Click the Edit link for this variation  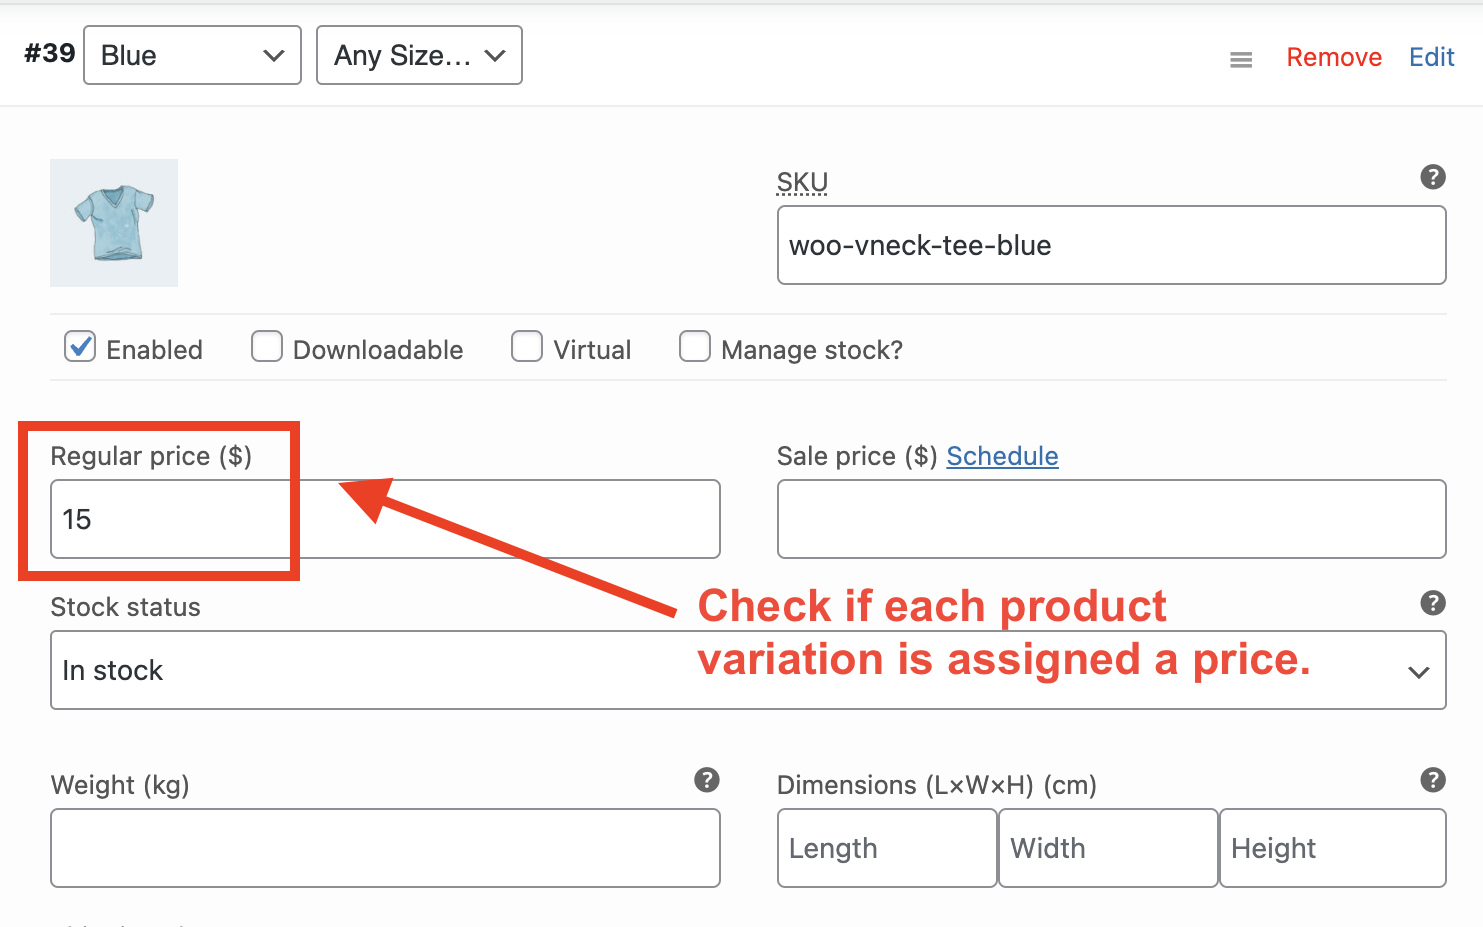pyautogui.click(x=1431, y=57)
